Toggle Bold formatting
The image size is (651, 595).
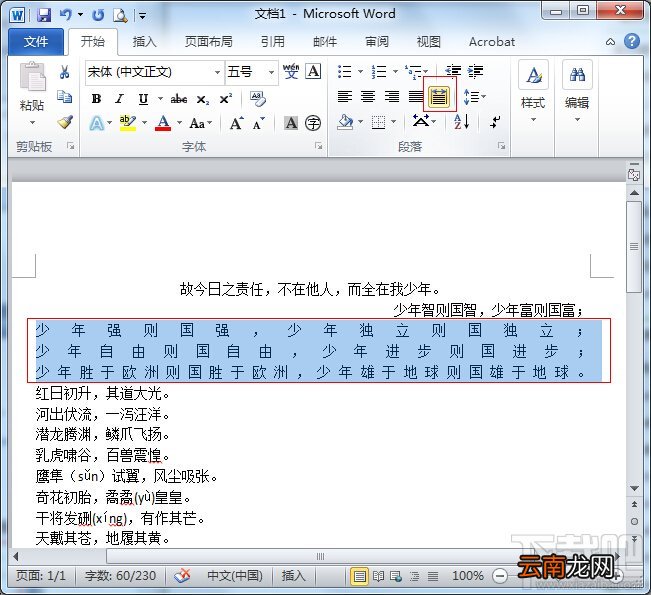point(96,99)
